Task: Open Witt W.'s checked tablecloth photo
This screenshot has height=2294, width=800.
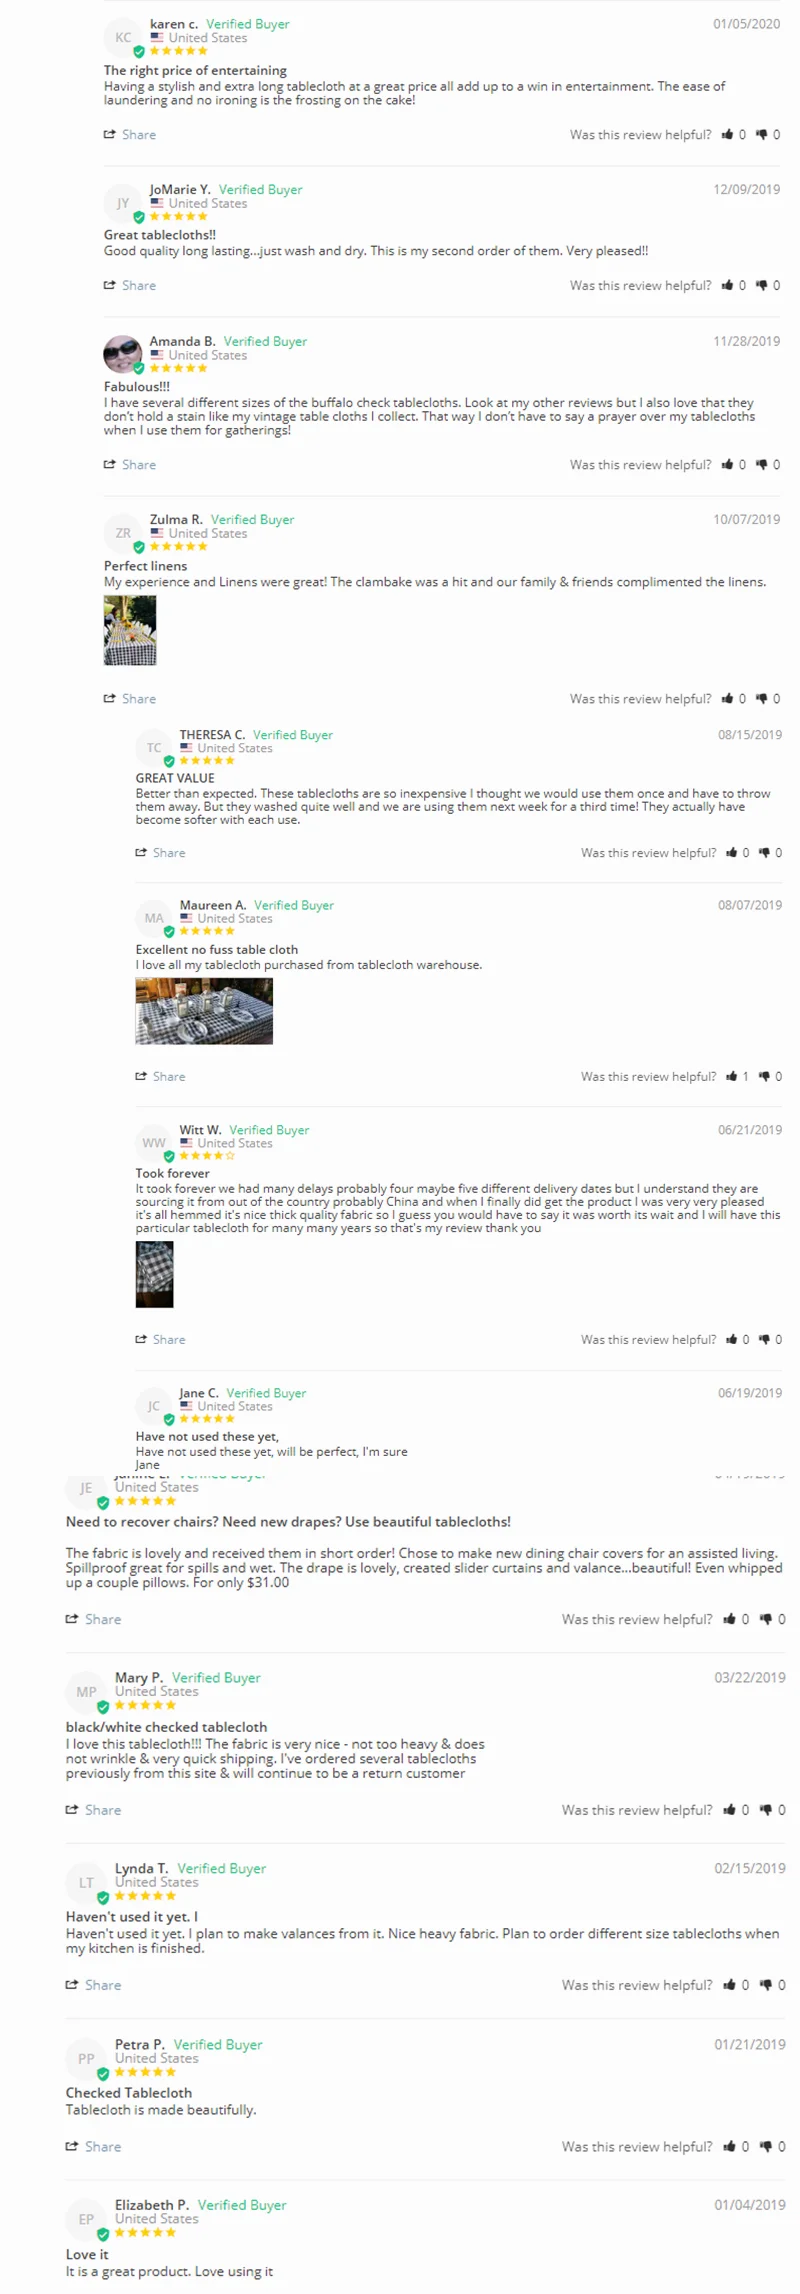Action: (155, 1275)
